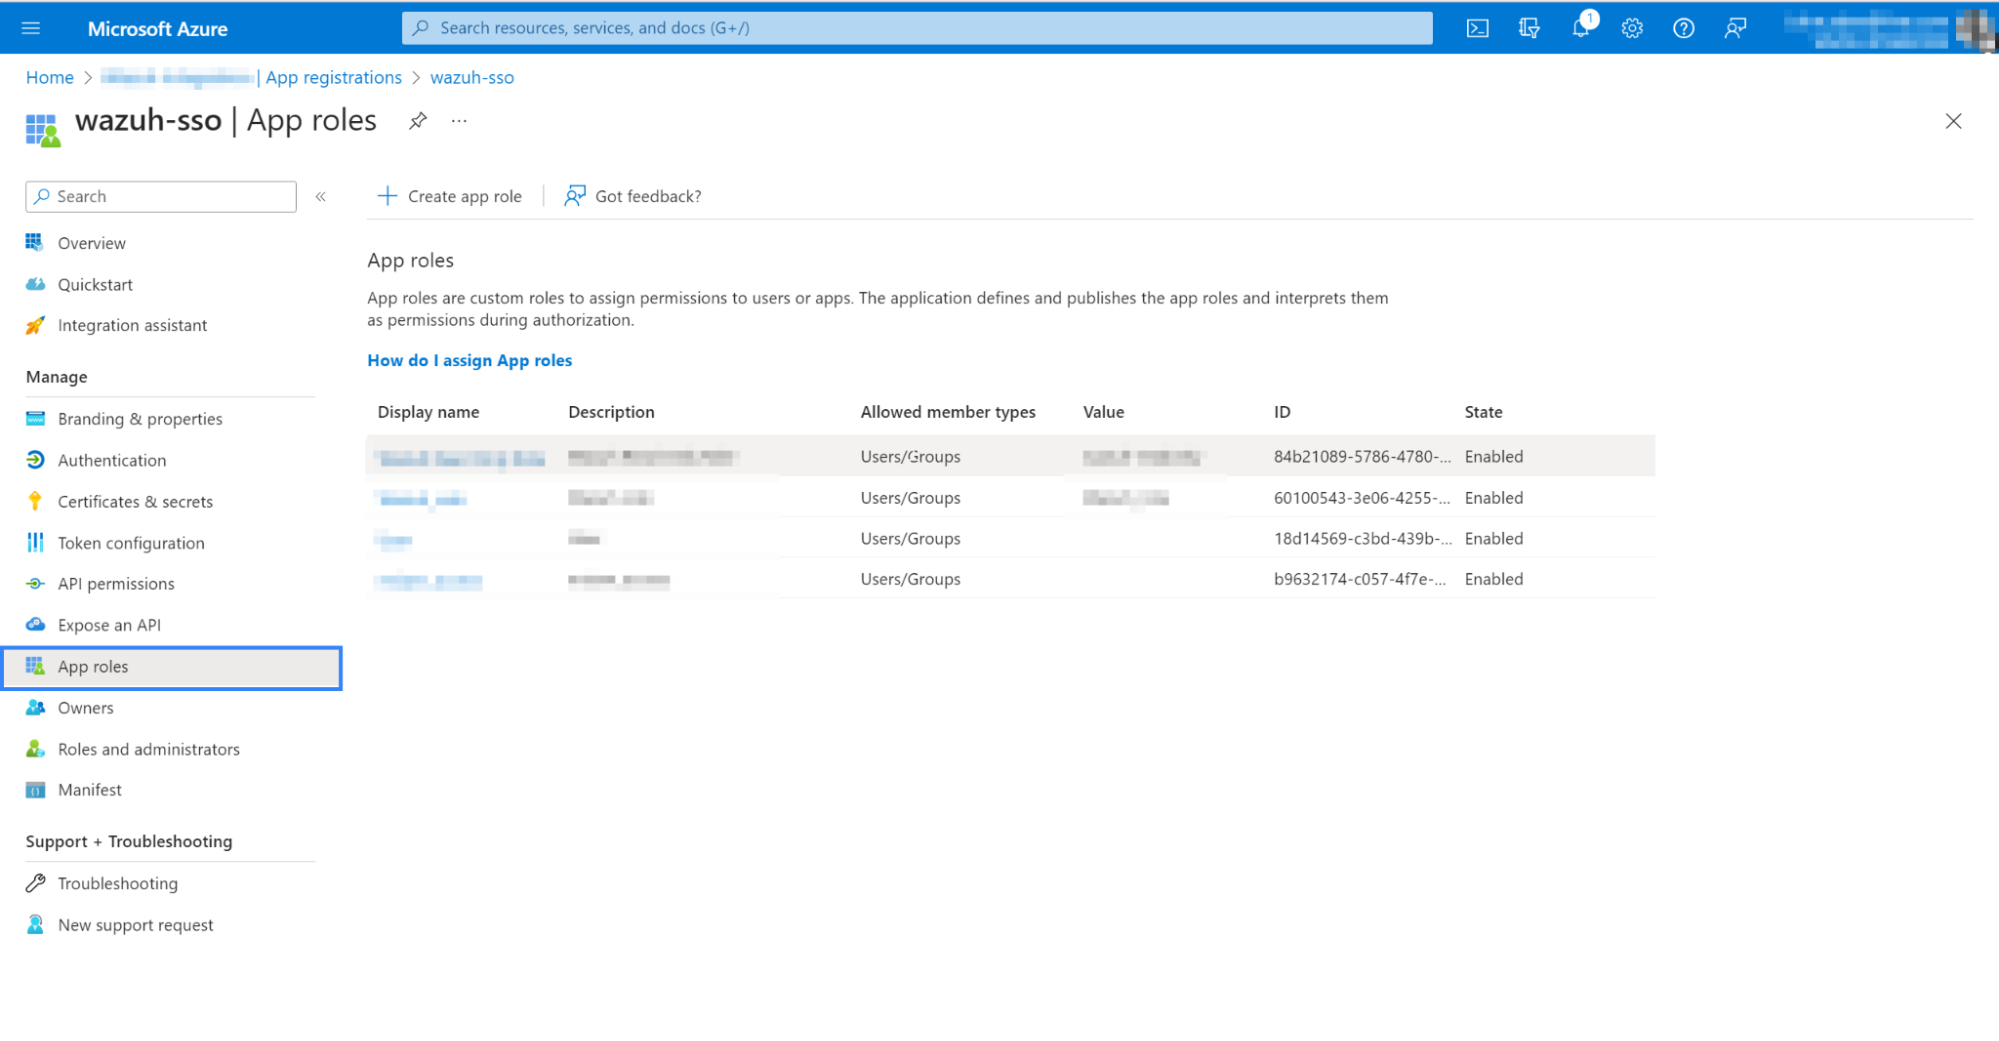Click Support + Troubleshooting heading
This screenshot has height=1041, width=1999.
coord(129,842)
